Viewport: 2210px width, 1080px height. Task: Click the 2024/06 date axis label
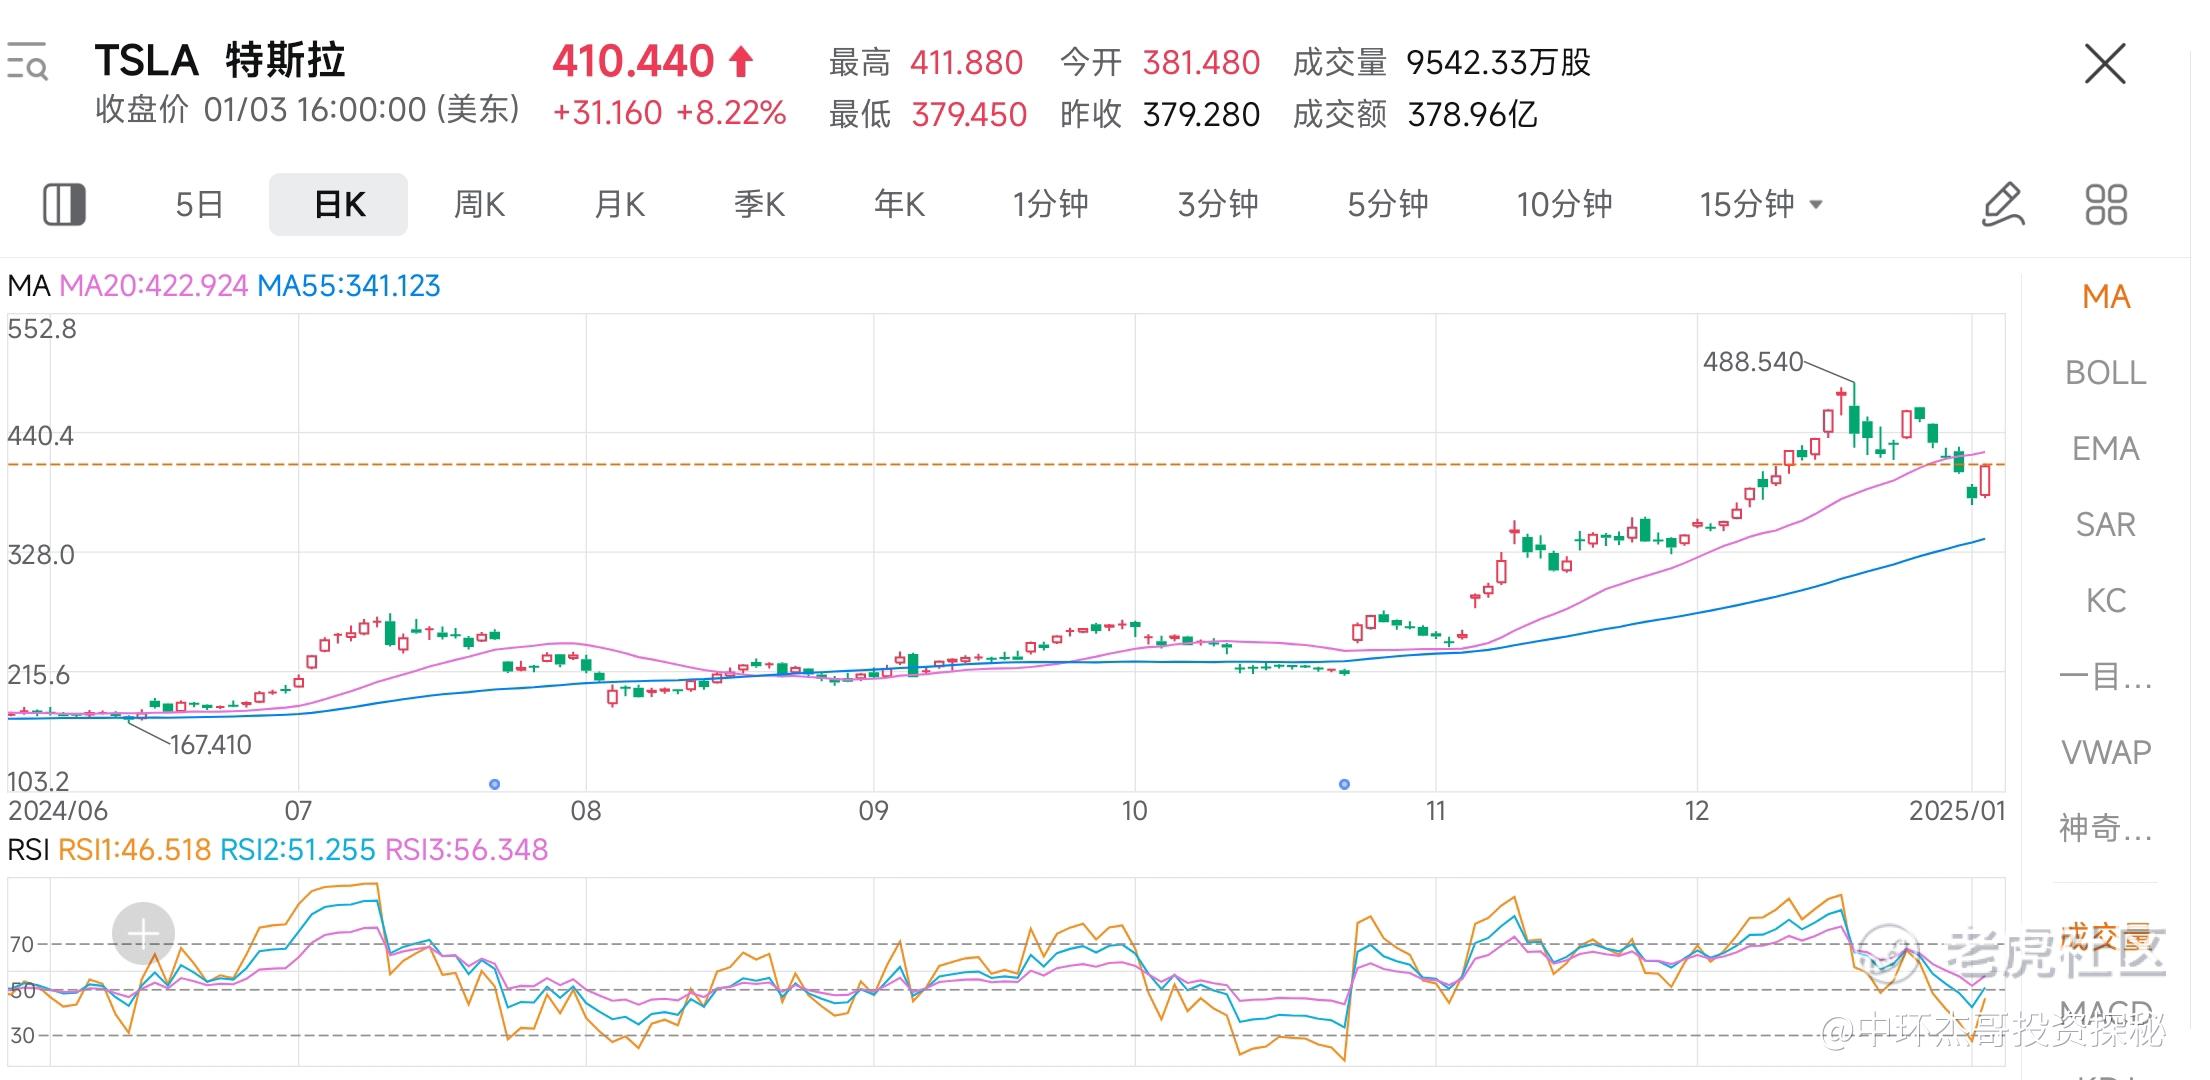pos(57,811)
